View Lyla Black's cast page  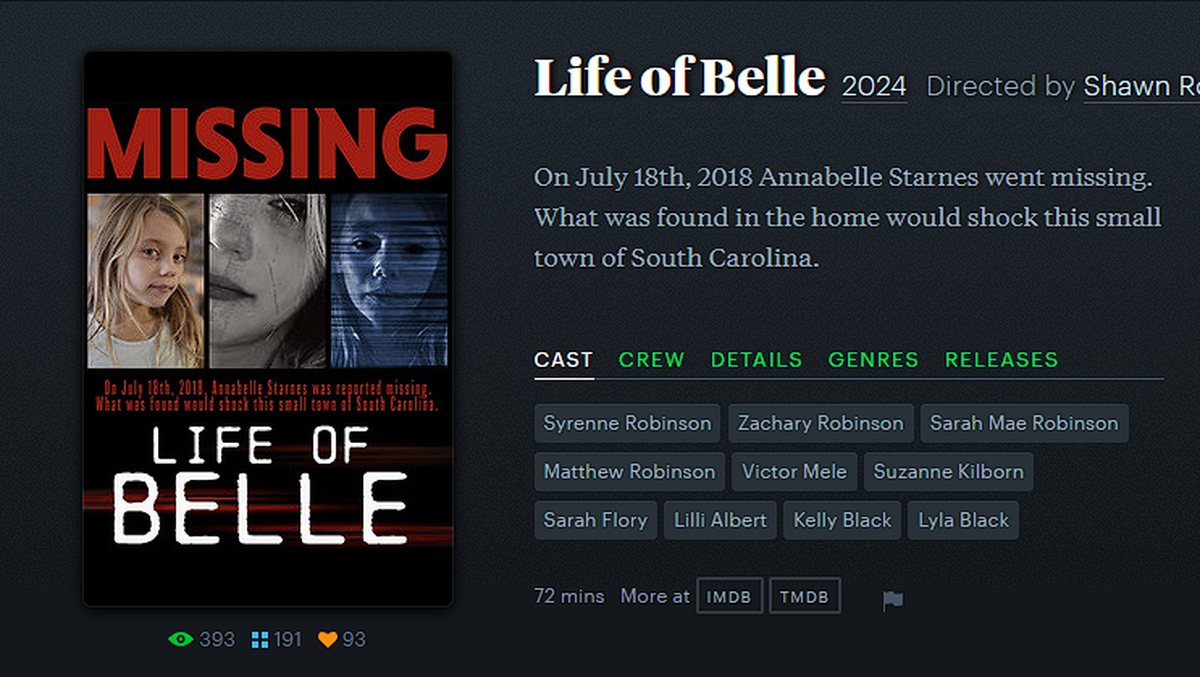(x=963, y=520)
